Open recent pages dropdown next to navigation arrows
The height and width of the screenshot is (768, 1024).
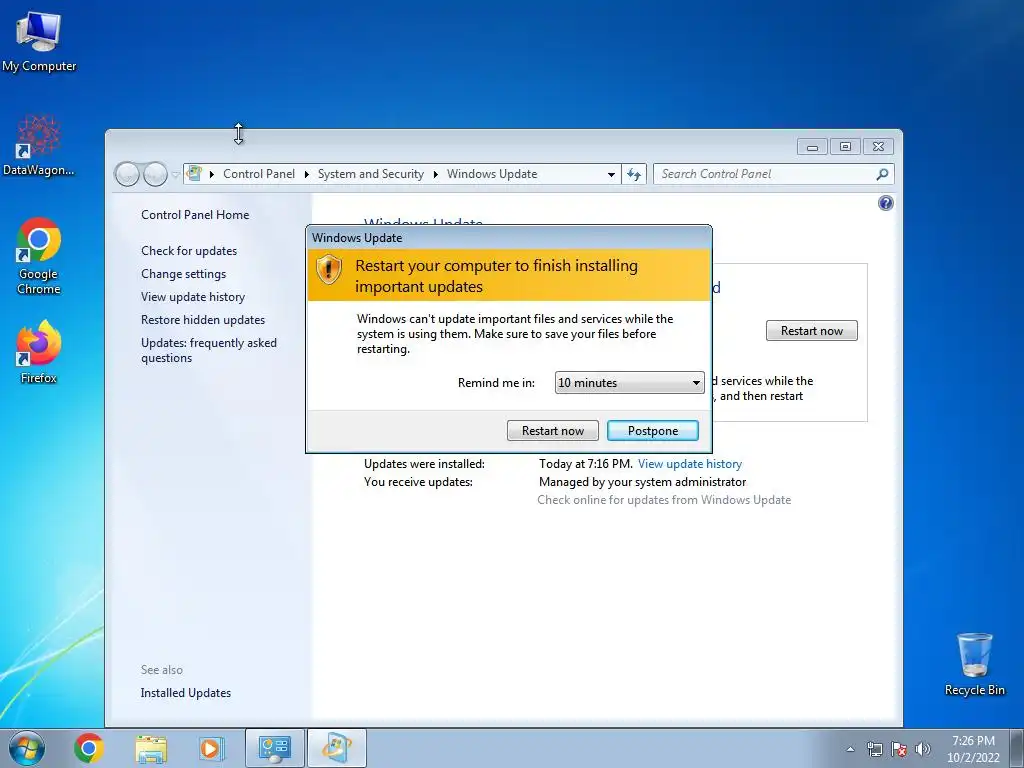point(175,174)
